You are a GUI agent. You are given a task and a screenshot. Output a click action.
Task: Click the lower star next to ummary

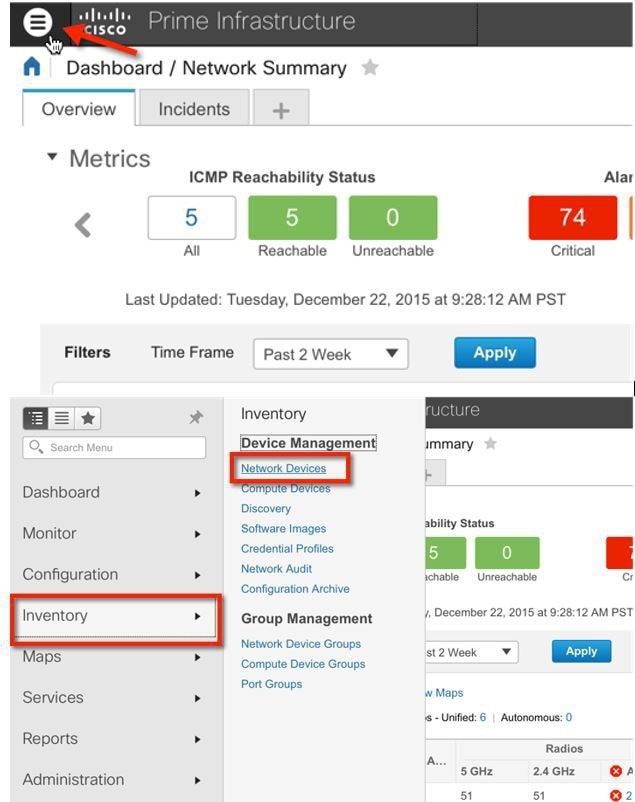490,443
